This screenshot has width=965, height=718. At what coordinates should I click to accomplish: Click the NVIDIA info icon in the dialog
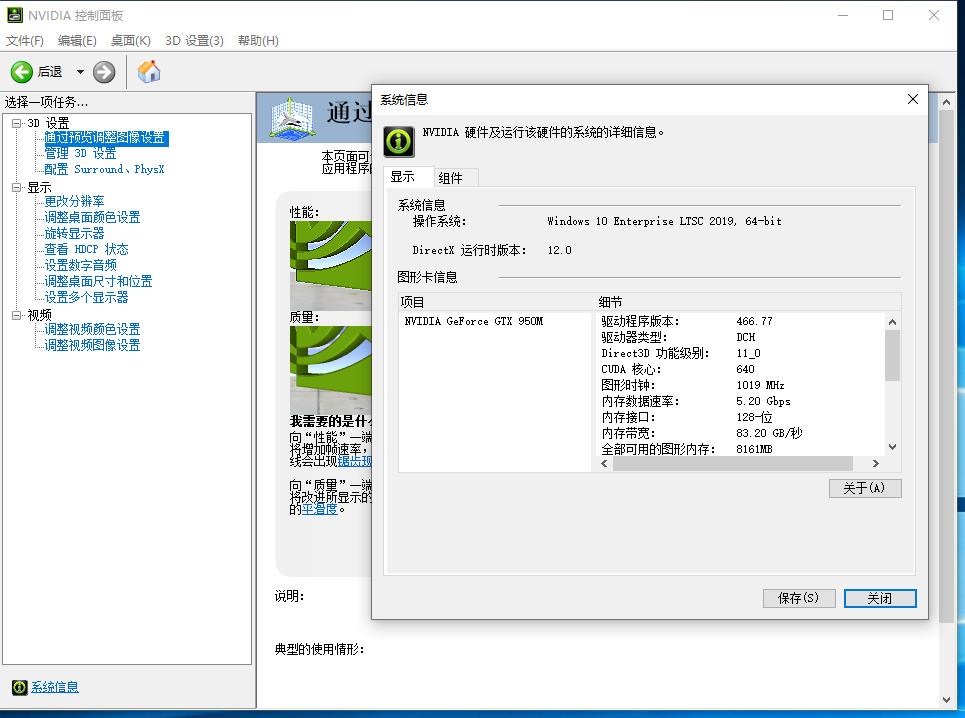(x=397, y=142)
